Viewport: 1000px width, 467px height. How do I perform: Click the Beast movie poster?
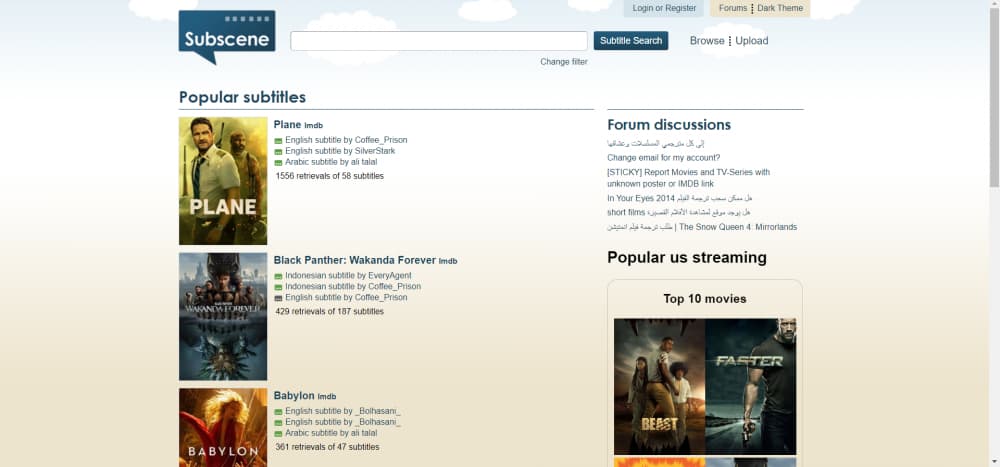coord(659,387)
